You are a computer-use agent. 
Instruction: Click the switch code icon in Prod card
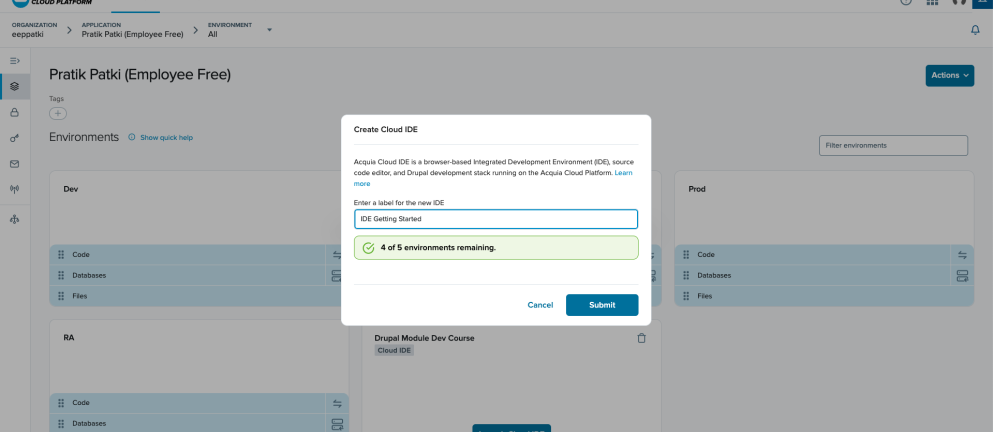(963, 255)
